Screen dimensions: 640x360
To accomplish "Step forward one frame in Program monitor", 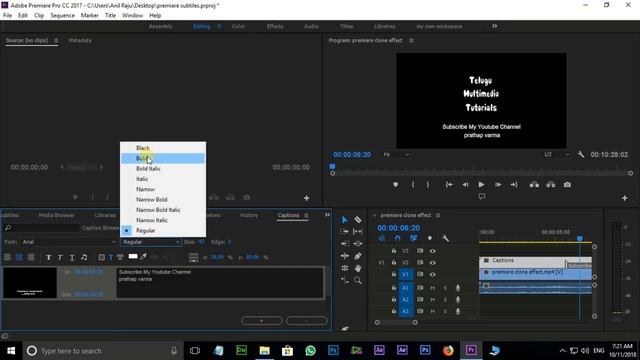I will [x=498, y=184].
